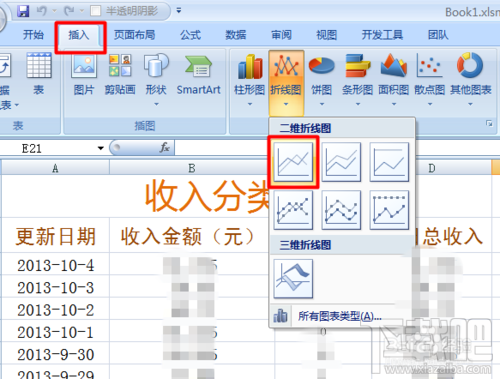Switch to the 插入 tab
Viewport: 500px width, 379px height.
(79, 35)
